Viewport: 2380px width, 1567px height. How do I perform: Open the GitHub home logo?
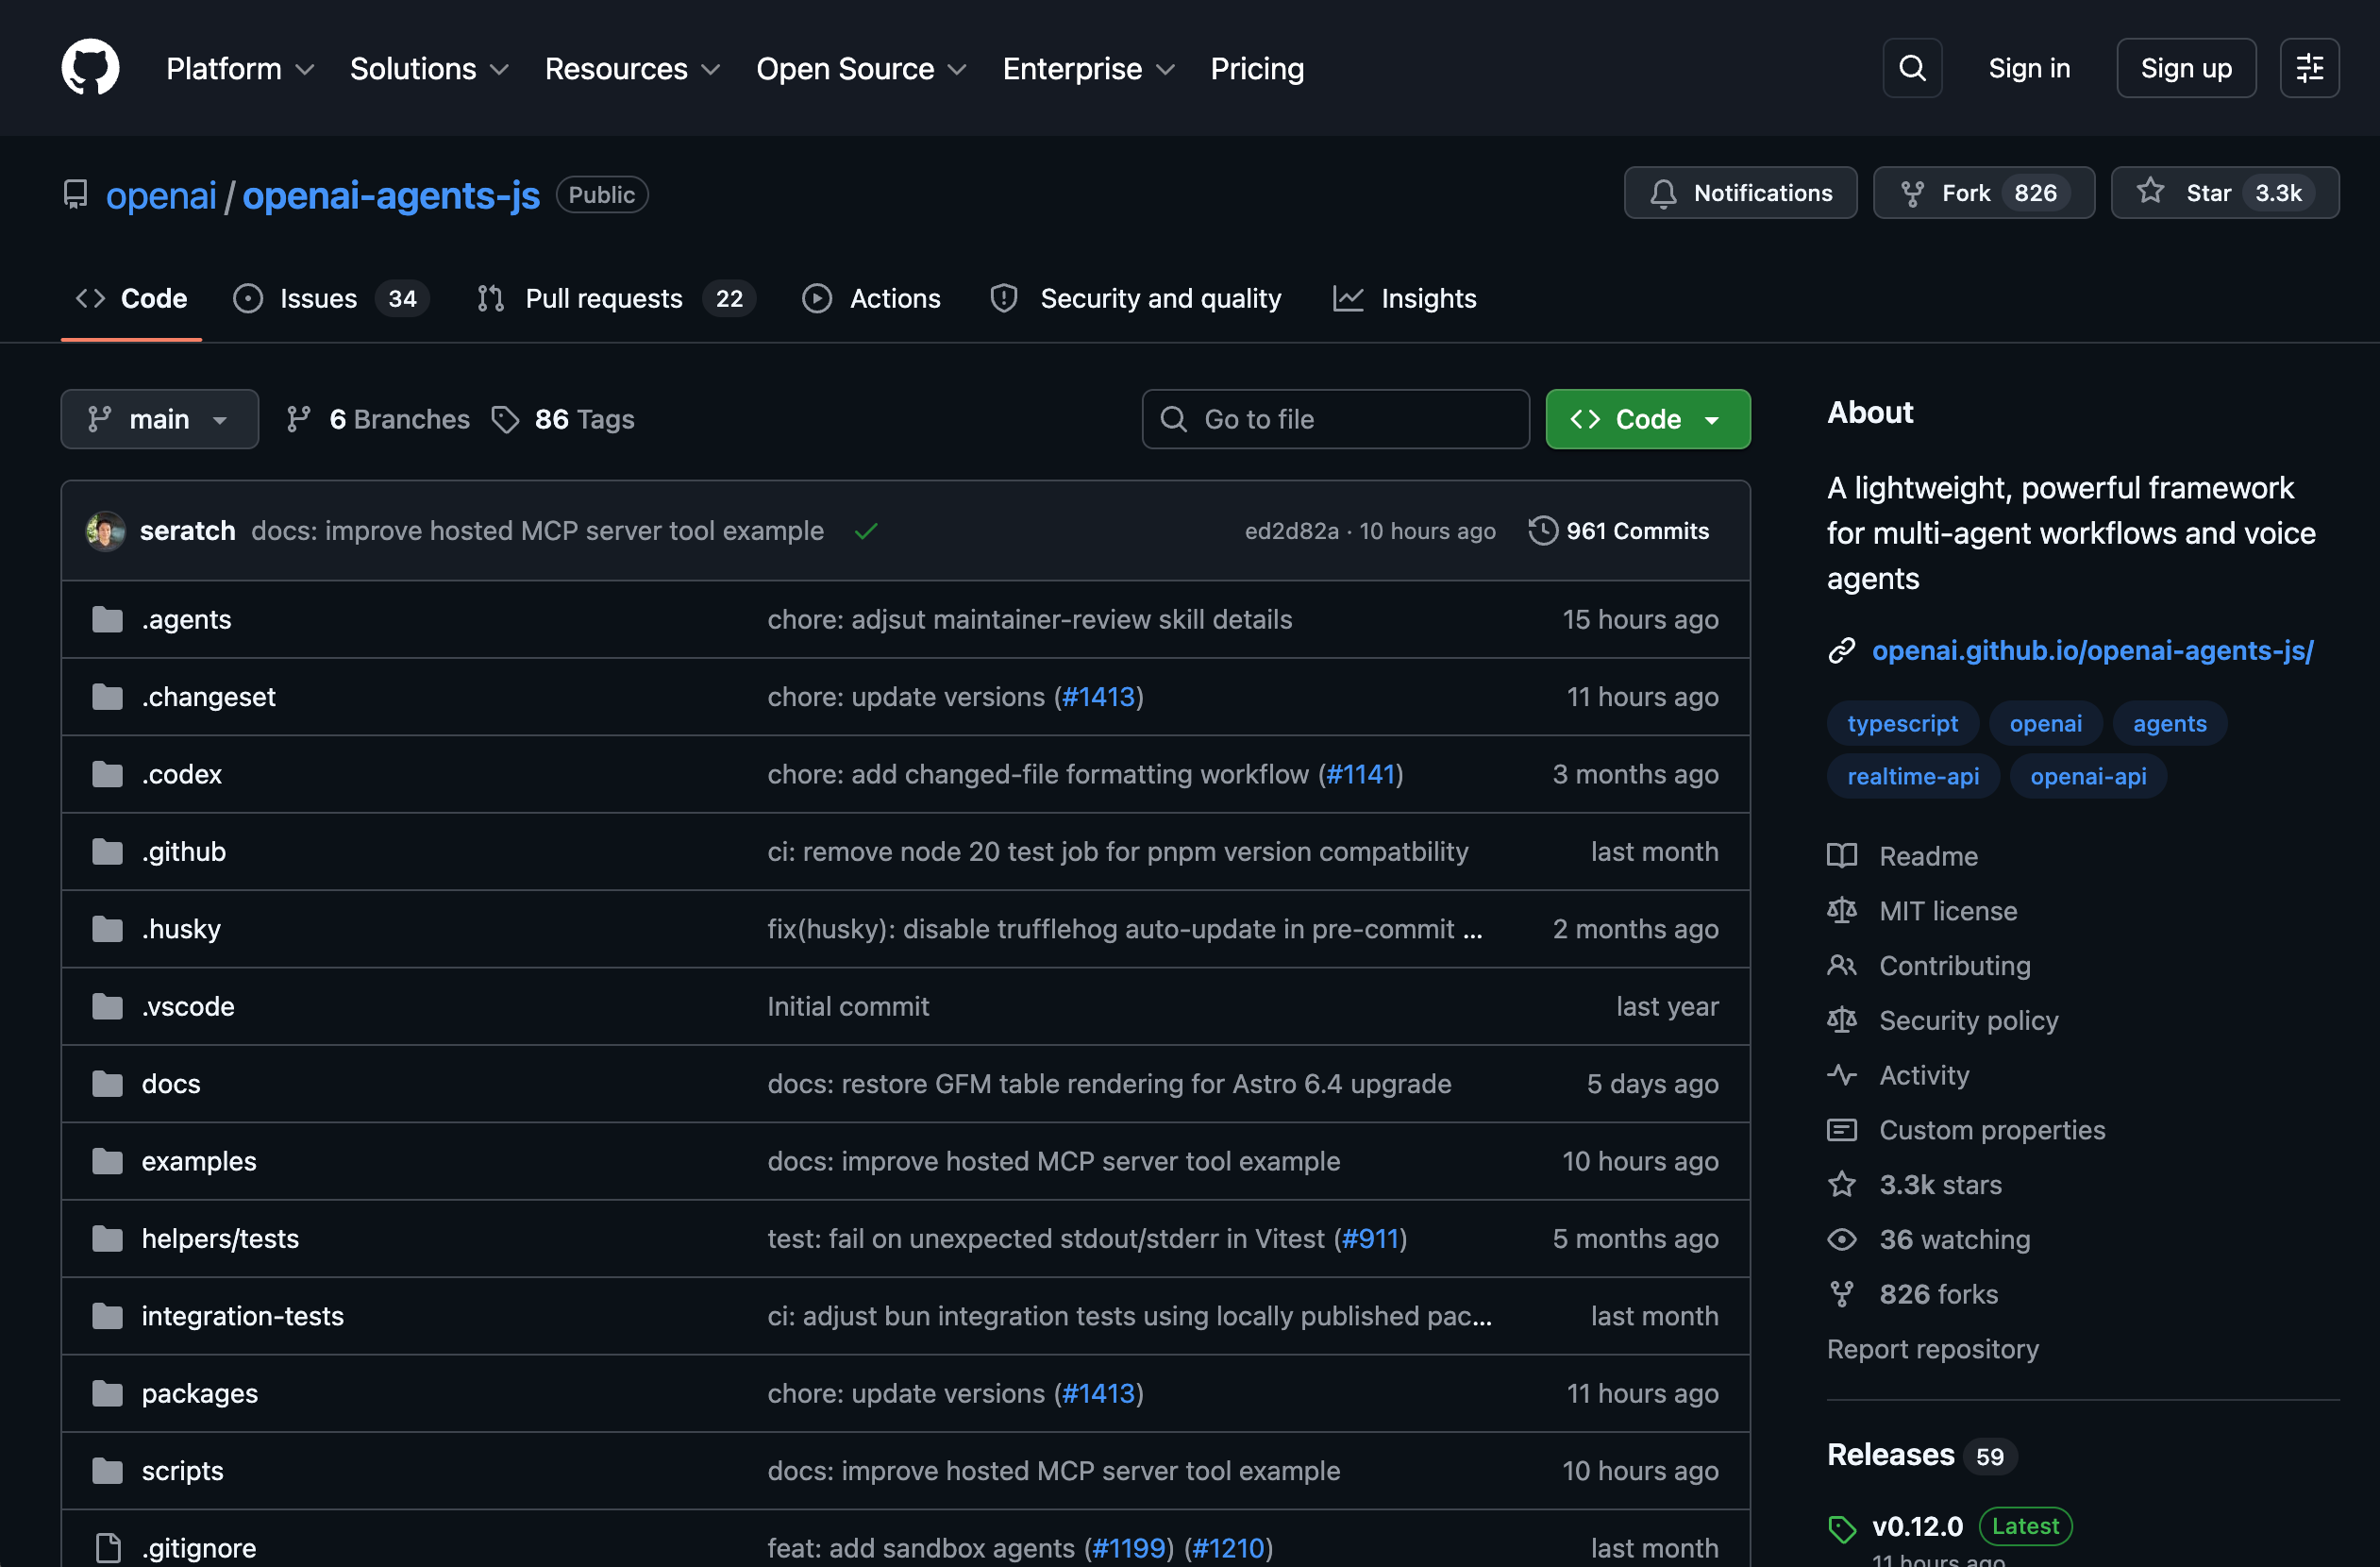tap(90, 68)
